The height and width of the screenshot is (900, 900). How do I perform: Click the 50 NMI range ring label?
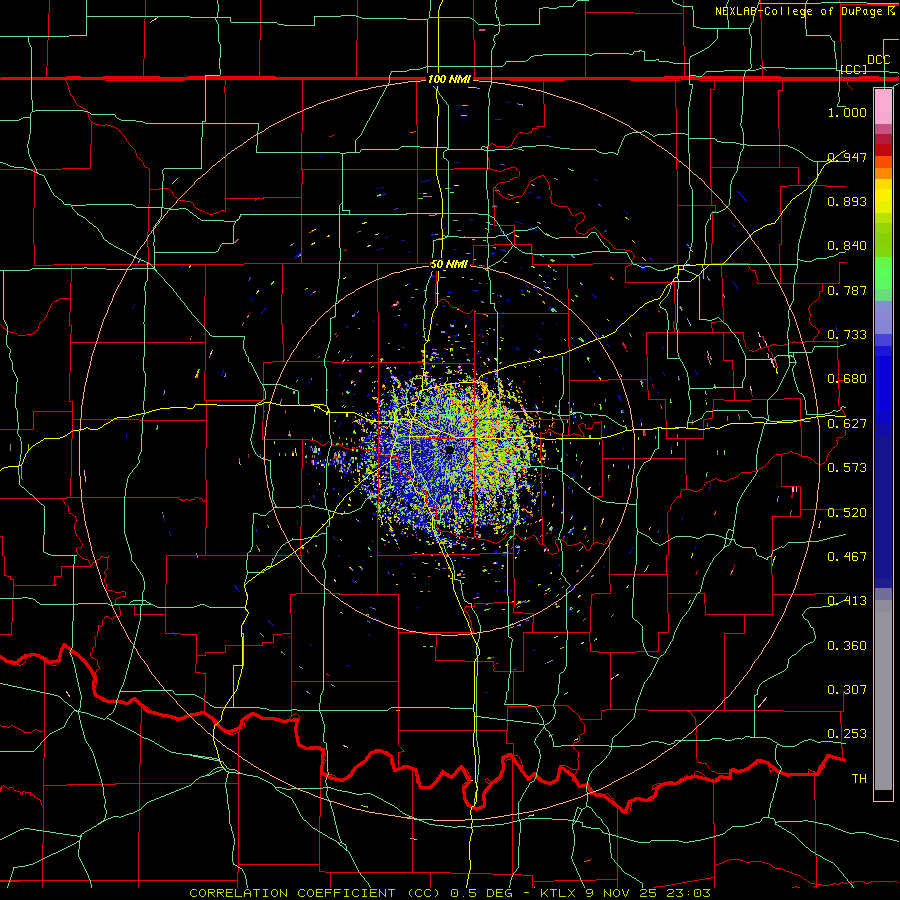(449, 265)
